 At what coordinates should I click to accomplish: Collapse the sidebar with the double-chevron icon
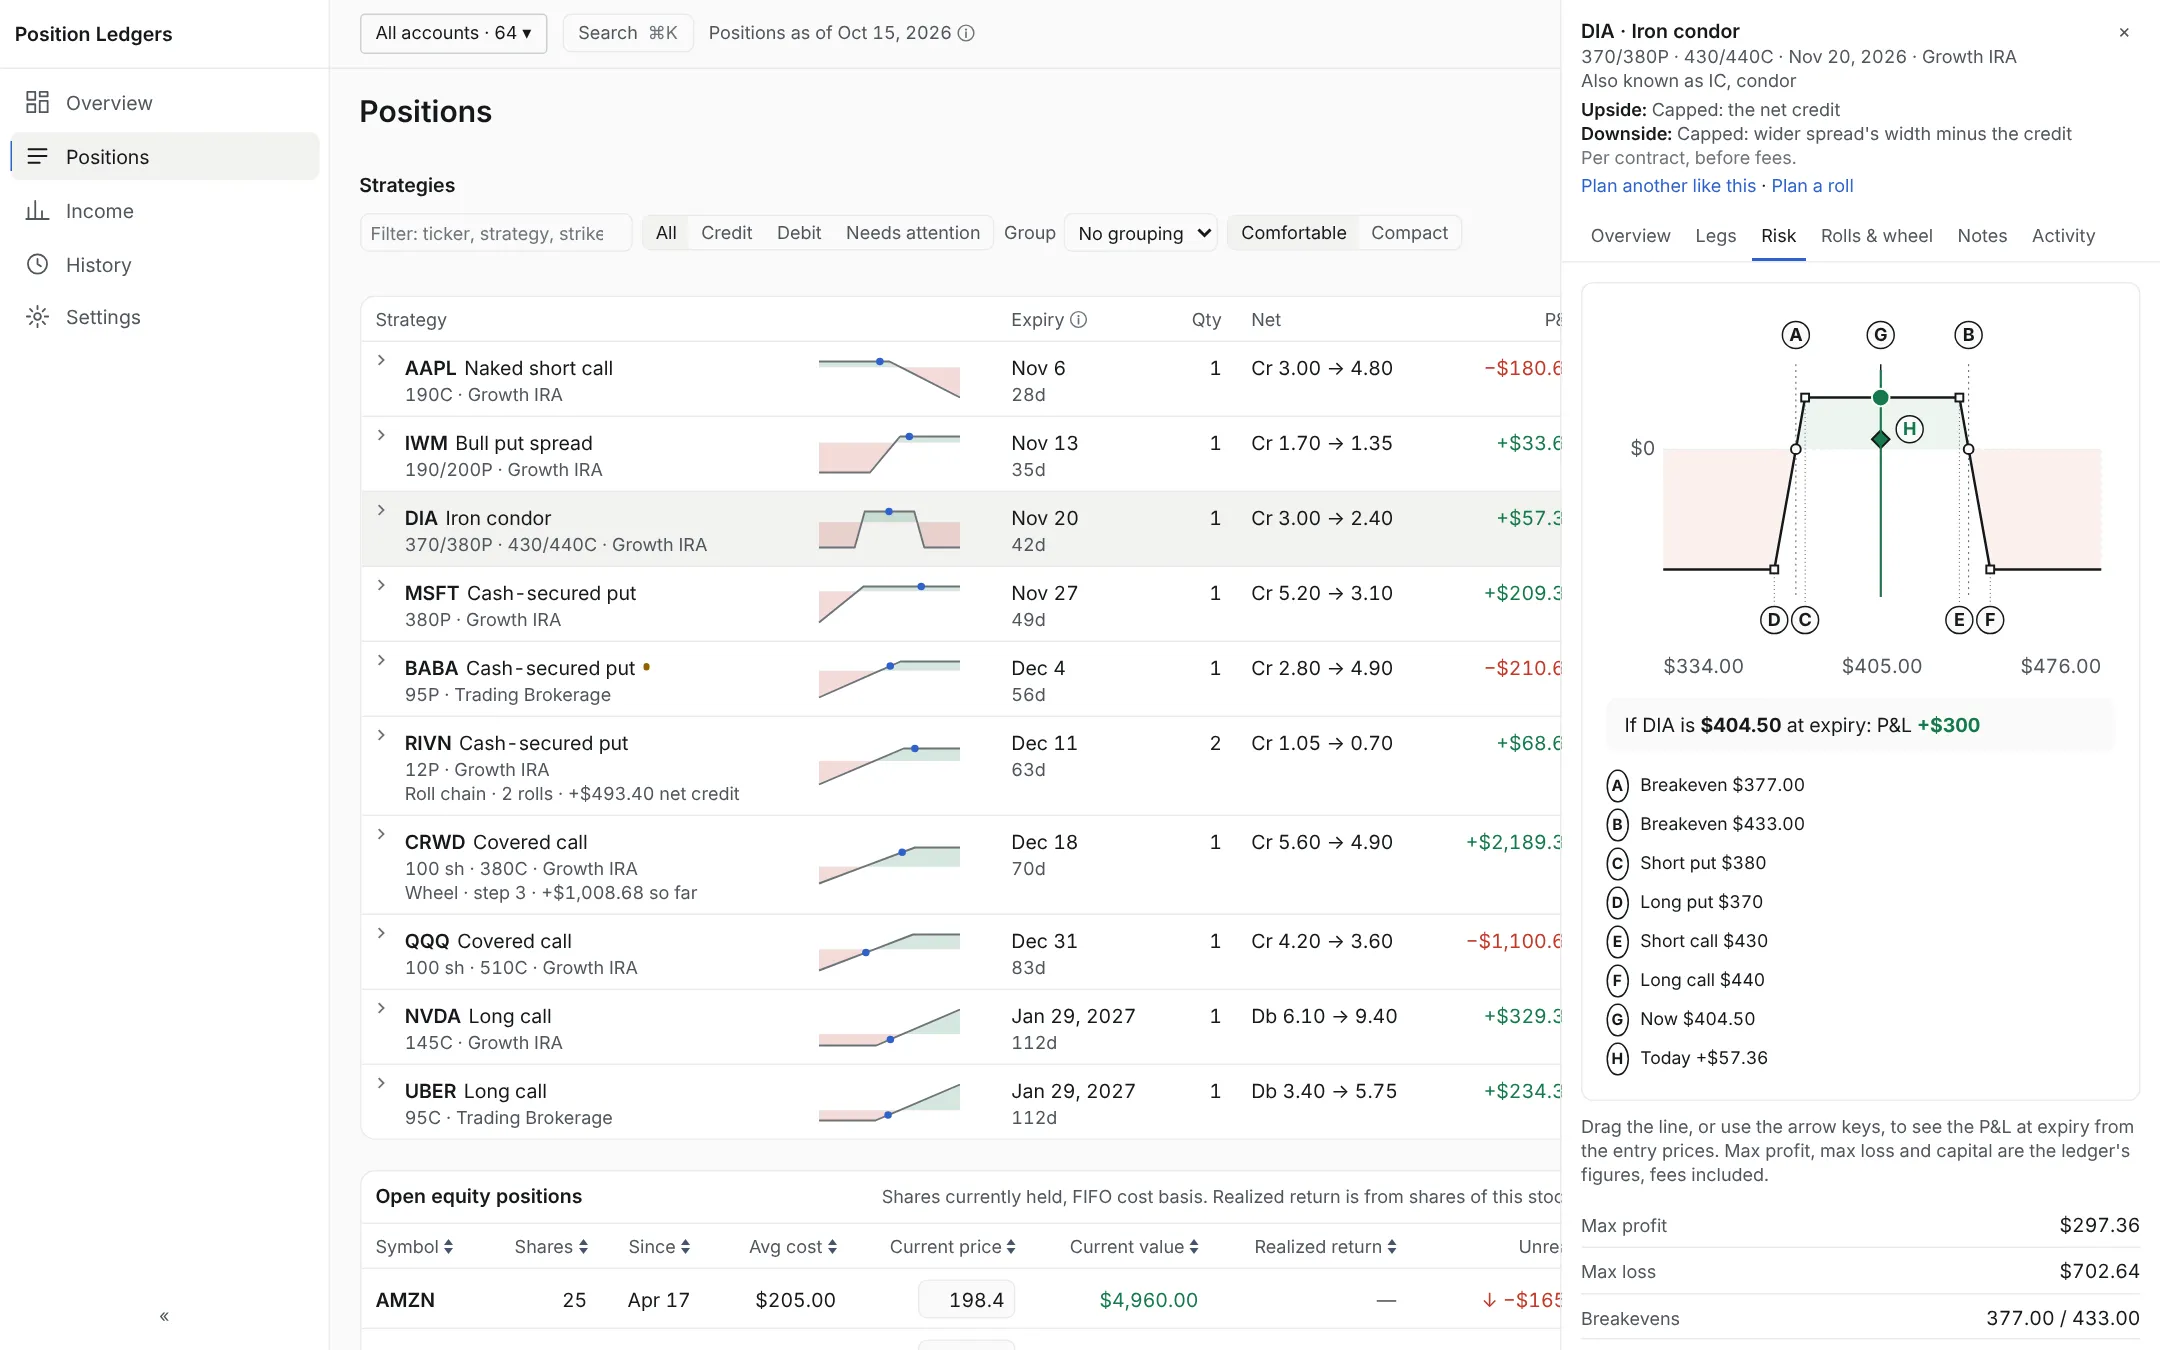164,1316
